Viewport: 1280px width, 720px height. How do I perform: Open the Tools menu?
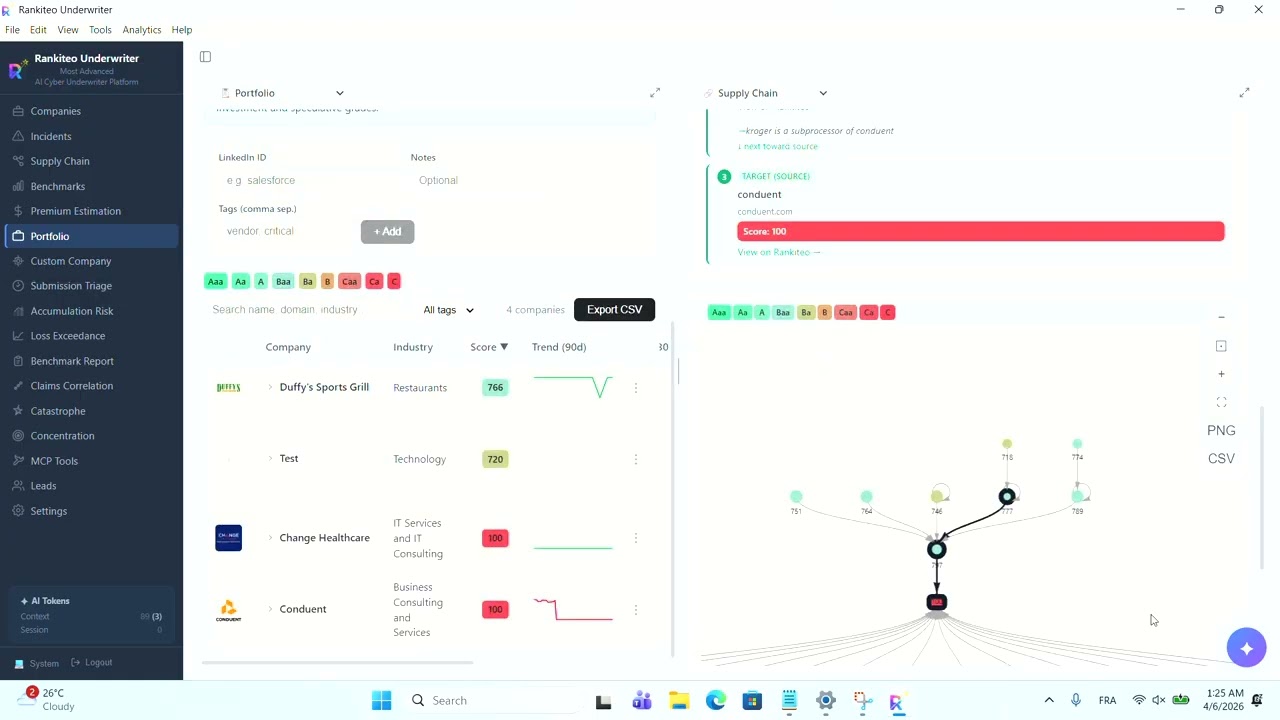[100, 30]
